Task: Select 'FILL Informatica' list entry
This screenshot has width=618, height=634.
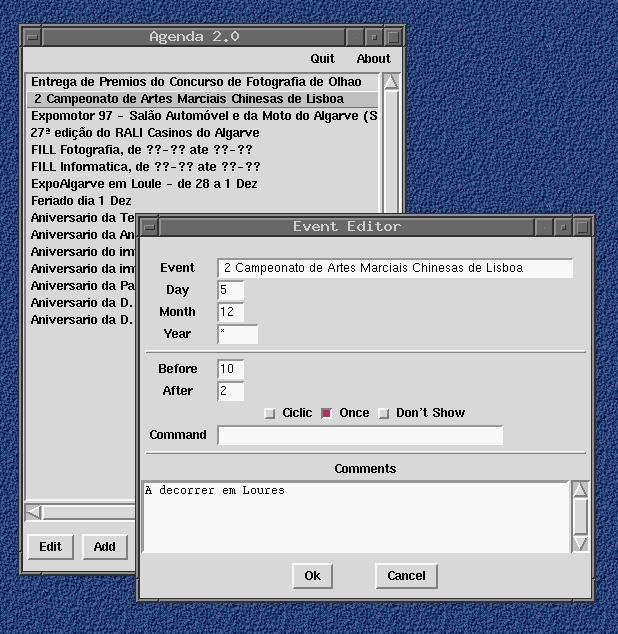Action: point(203,167)
